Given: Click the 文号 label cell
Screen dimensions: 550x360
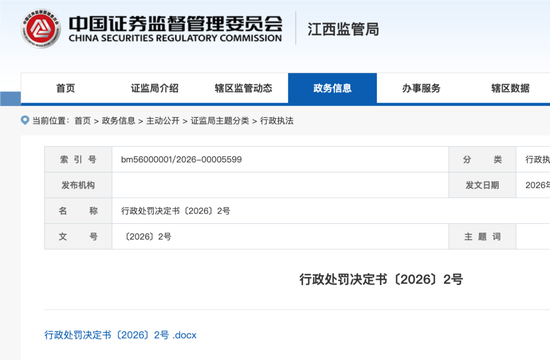Looking at the screenshot, I should [x=78, y=236].
